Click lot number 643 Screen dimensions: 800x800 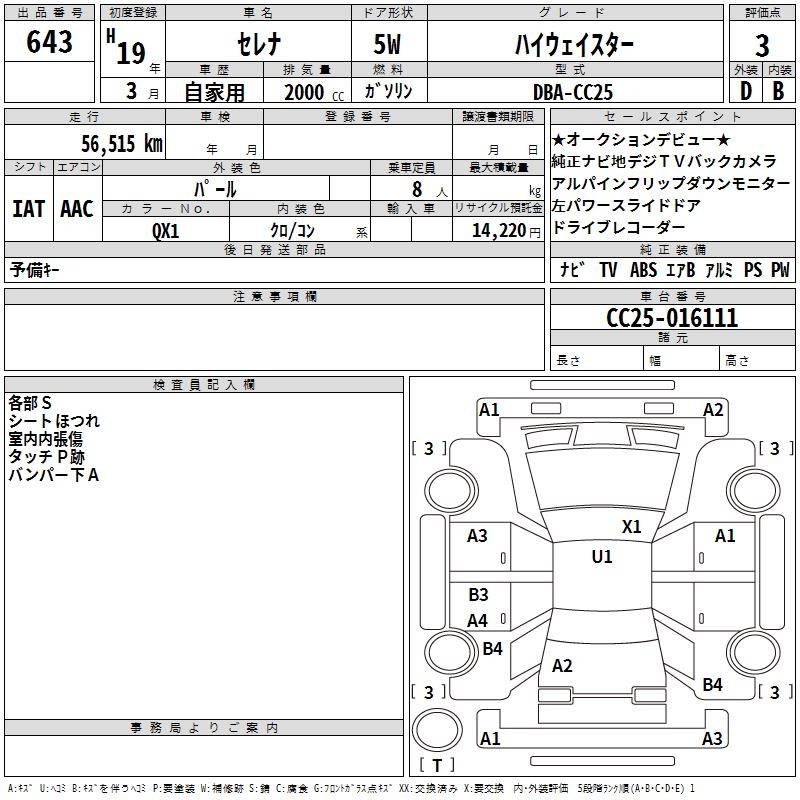click(x=49, y=41)
